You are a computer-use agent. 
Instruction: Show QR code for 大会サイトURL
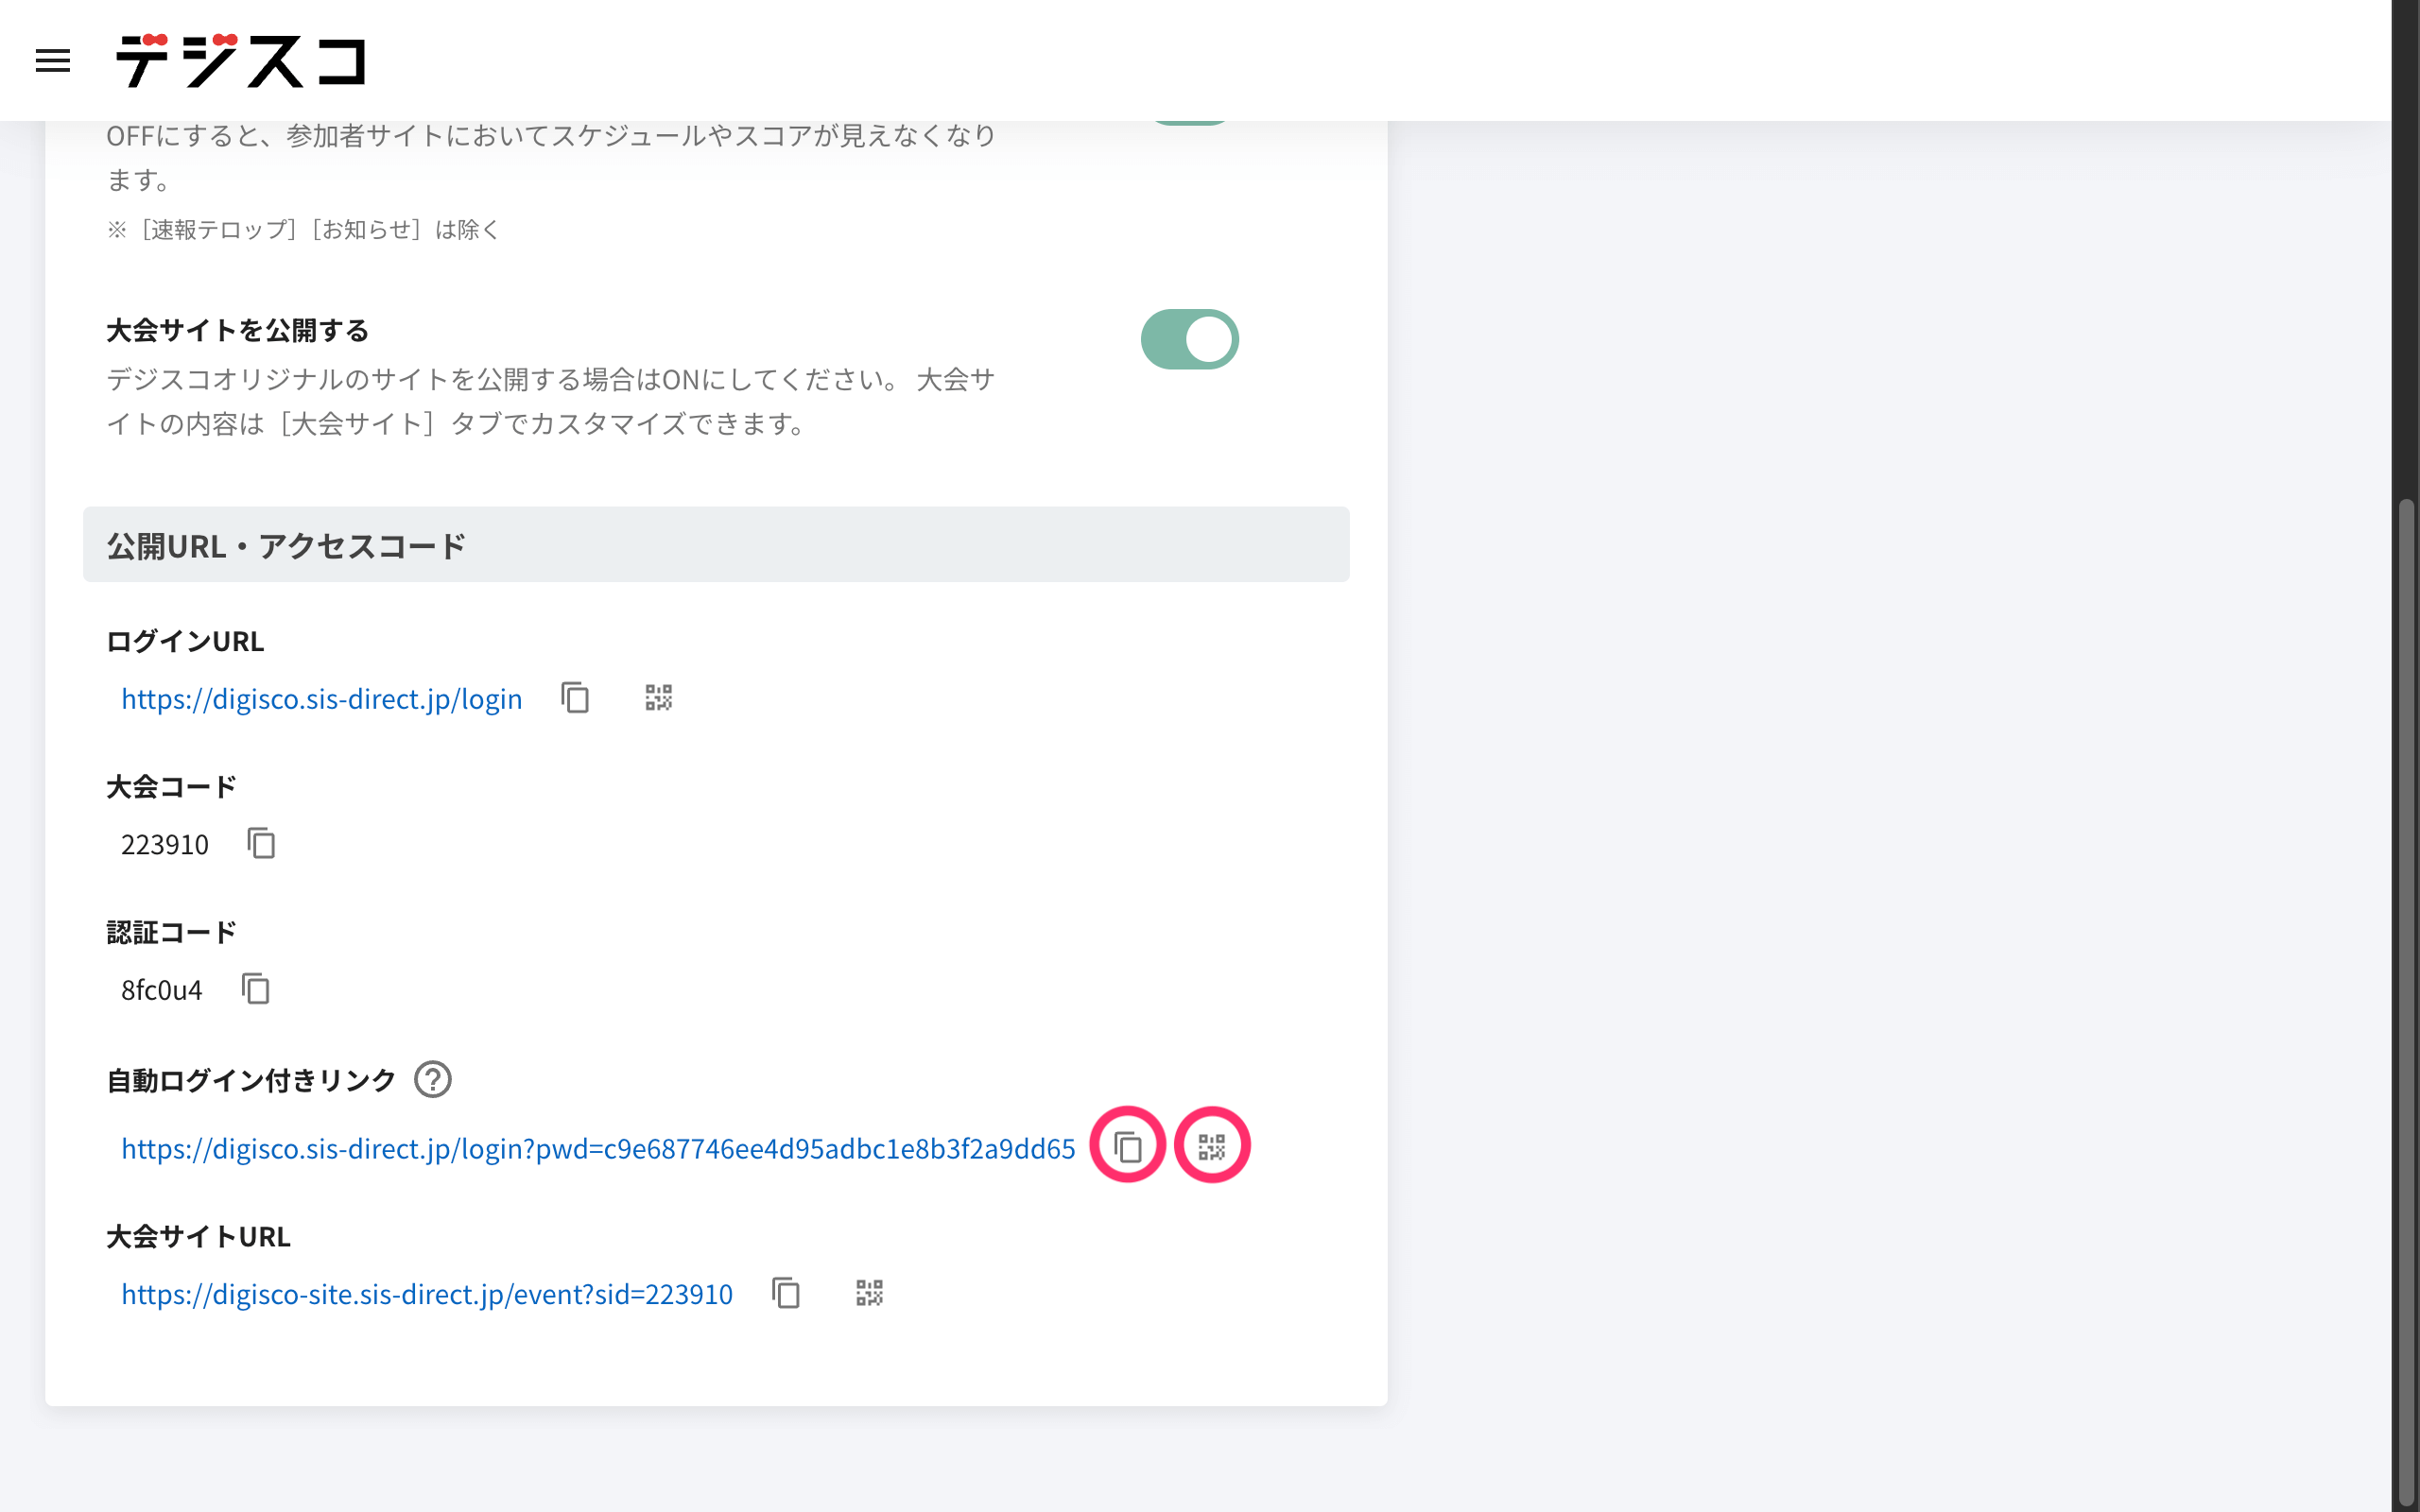[x=869, y=1293]
